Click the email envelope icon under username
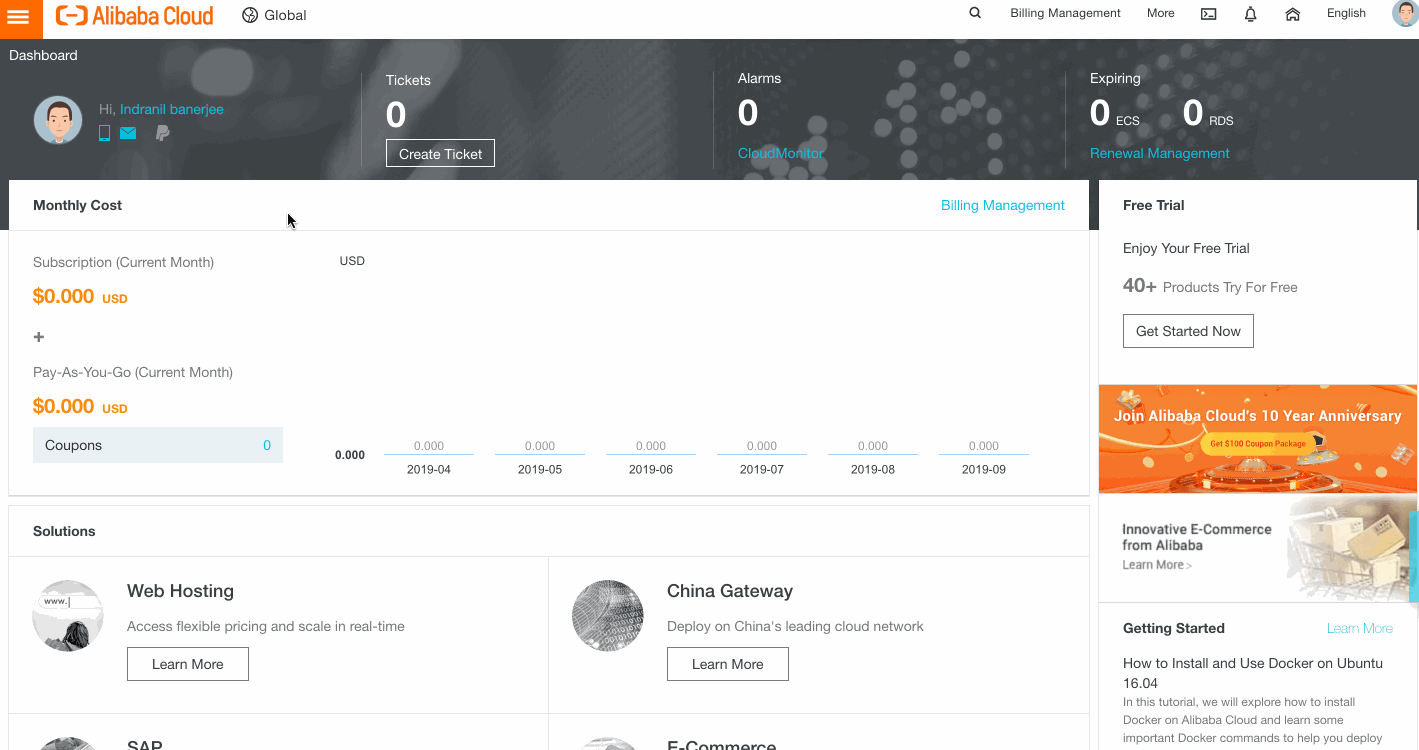Image resolution: width=1419 pixels, height=750 pixels. [128, 133]
